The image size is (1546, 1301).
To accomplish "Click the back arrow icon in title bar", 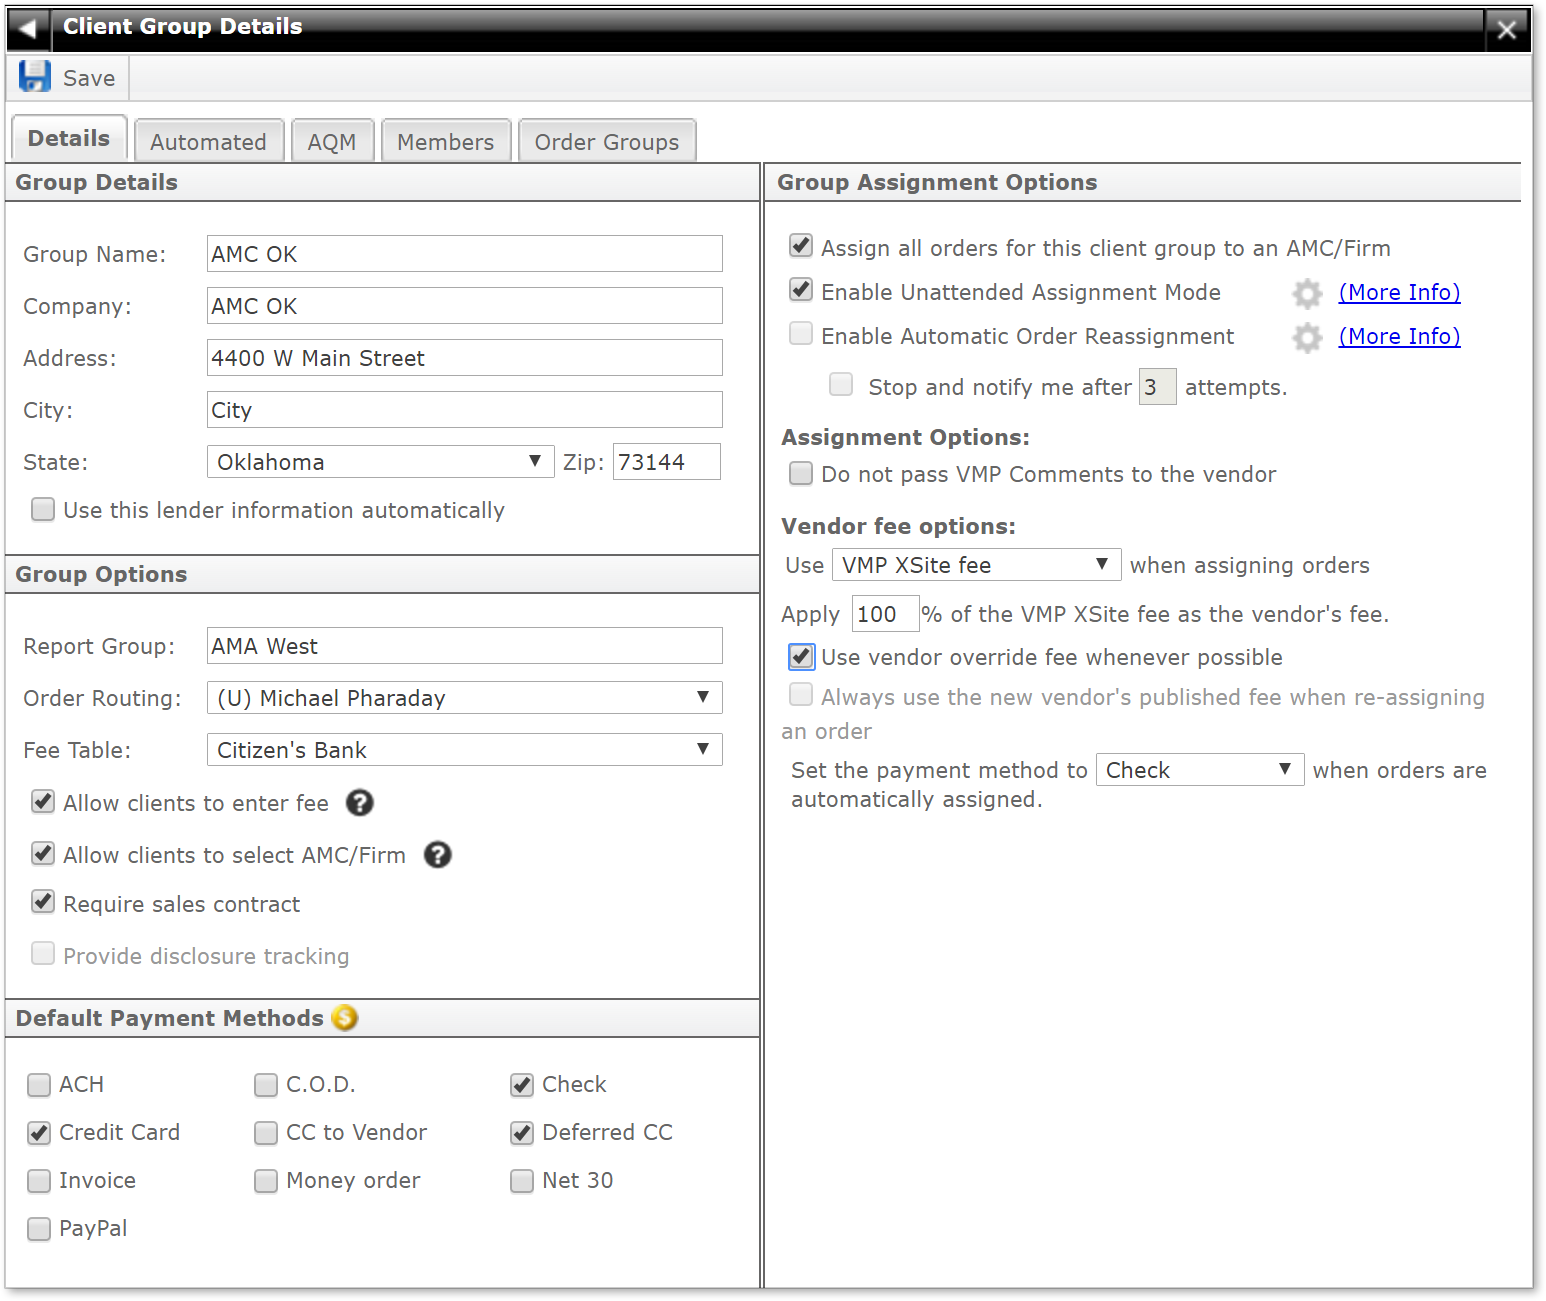I will click(x=28, y=29).
